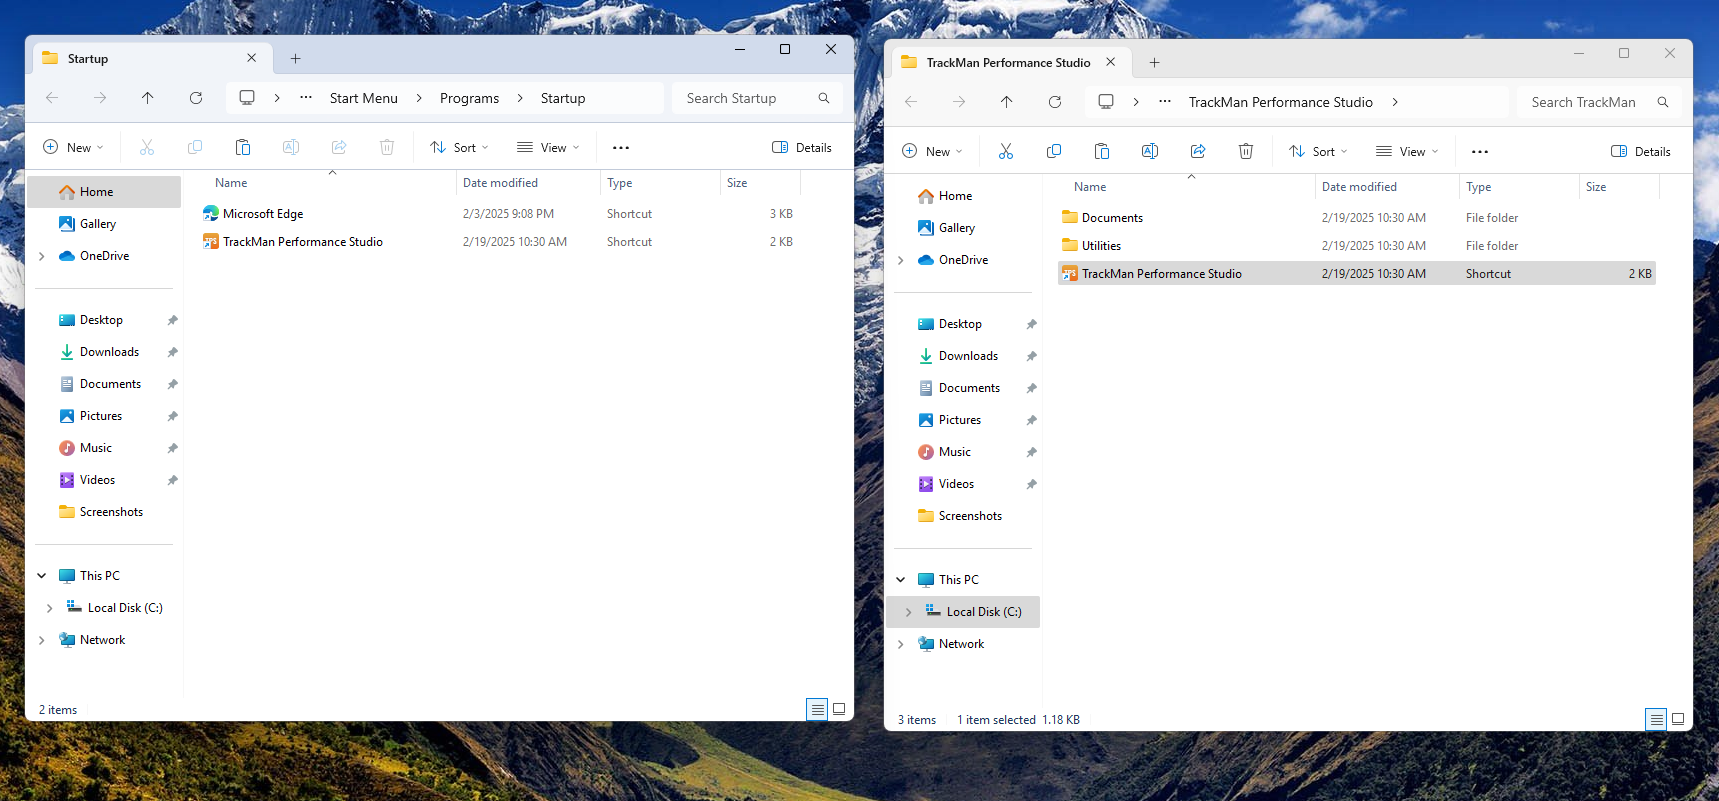Viewport: 1719px width, 801px height.
Task: Click the PC icon in Startup address bar
Action: (x=247, y=98)
